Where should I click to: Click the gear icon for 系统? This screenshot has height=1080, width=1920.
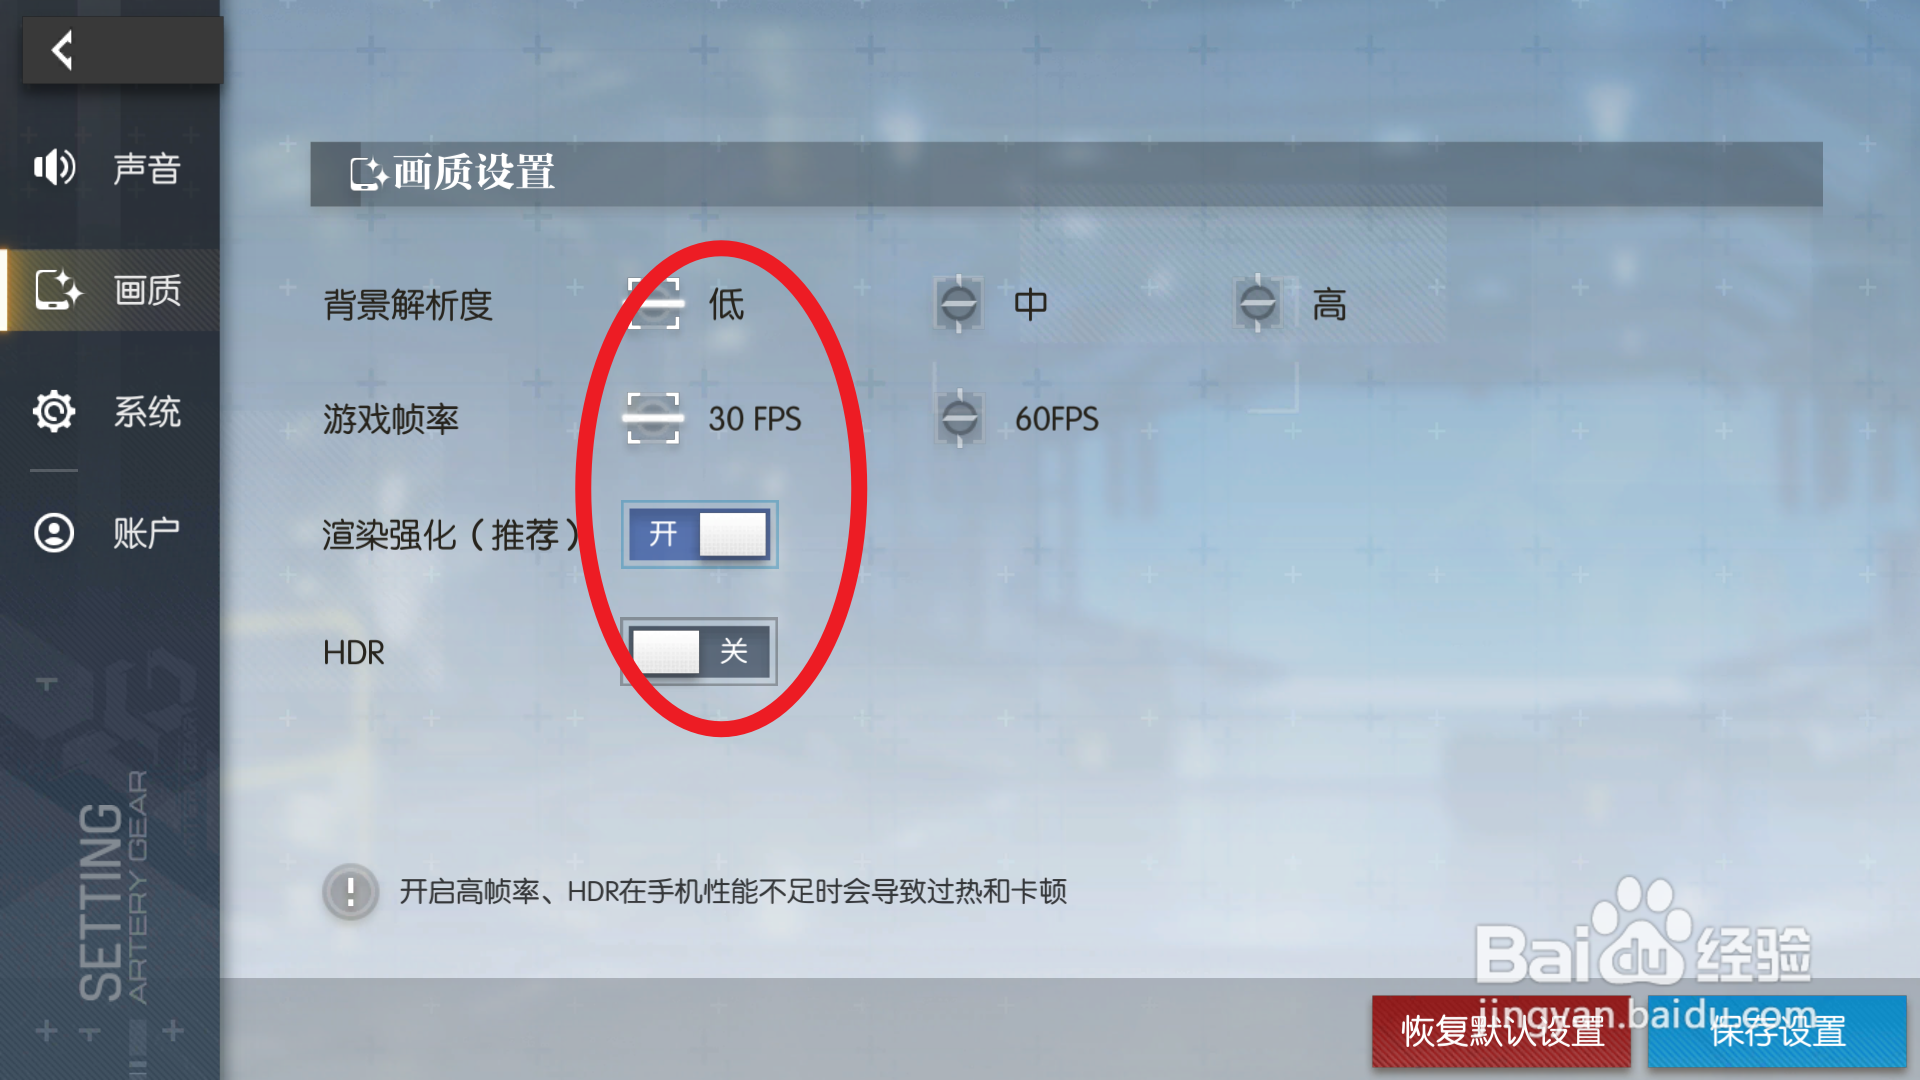click(54, 411)
